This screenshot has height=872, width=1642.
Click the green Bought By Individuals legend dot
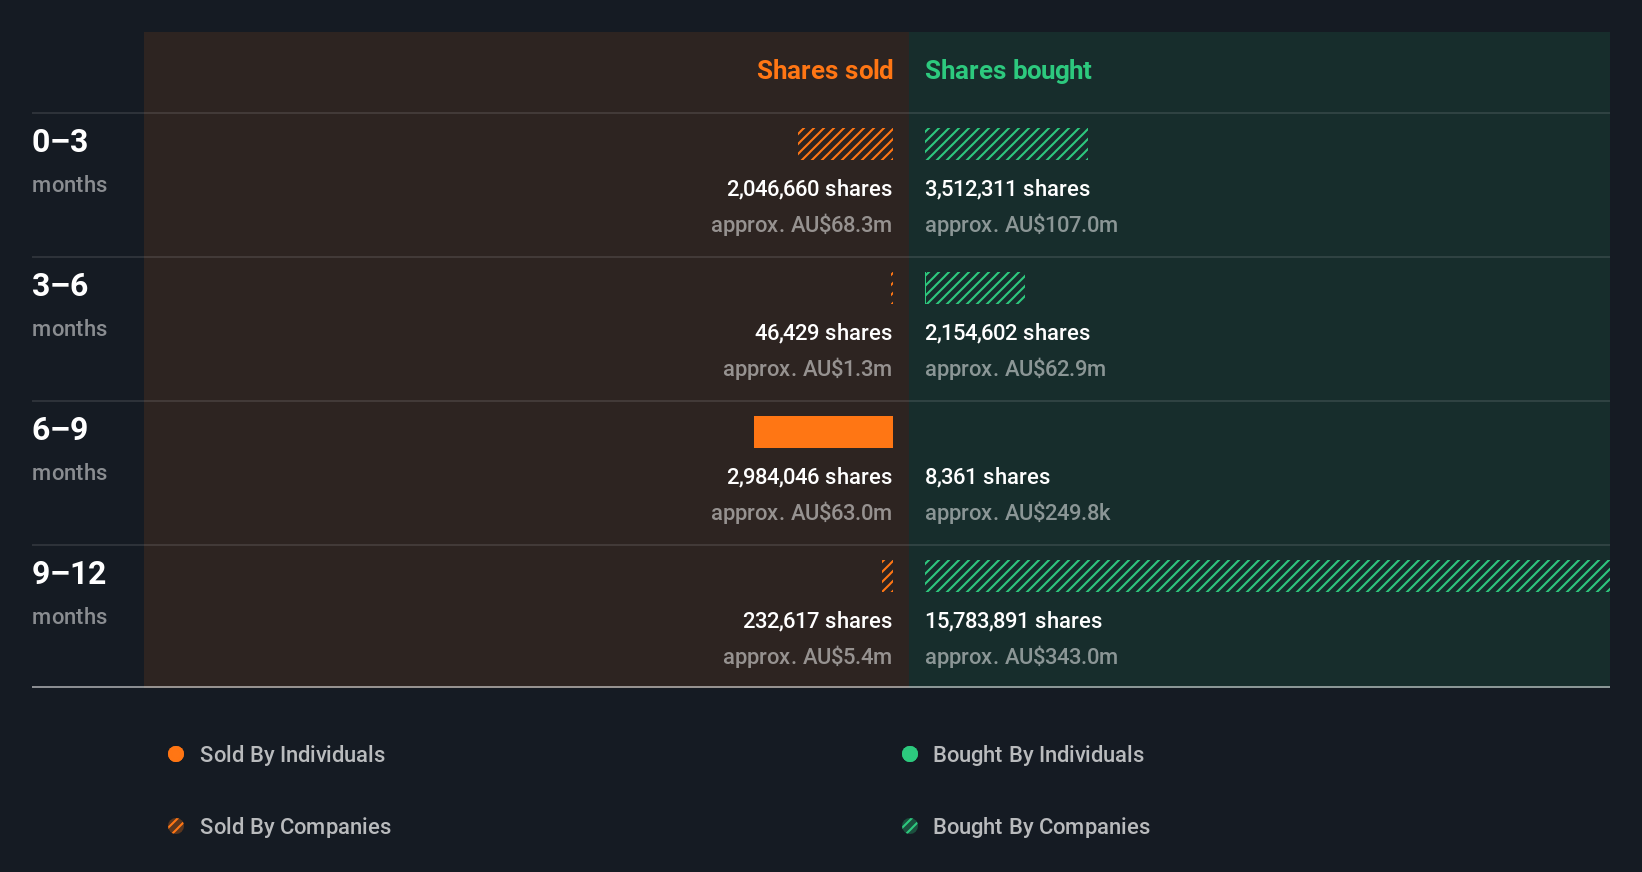pyautogui.click(x=910, y=754)
